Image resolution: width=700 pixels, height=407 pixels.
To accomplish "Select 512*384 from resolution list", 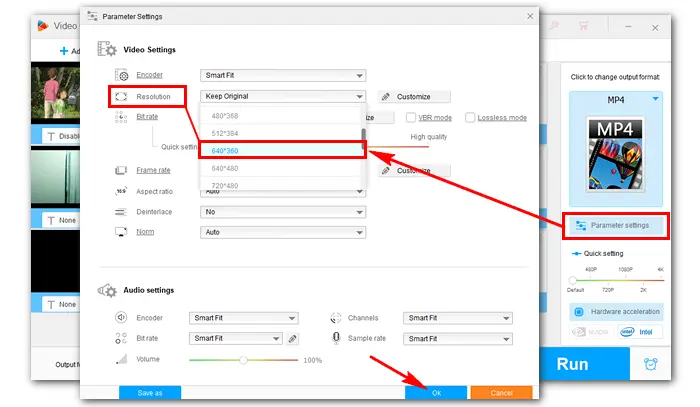I will 280,133.
